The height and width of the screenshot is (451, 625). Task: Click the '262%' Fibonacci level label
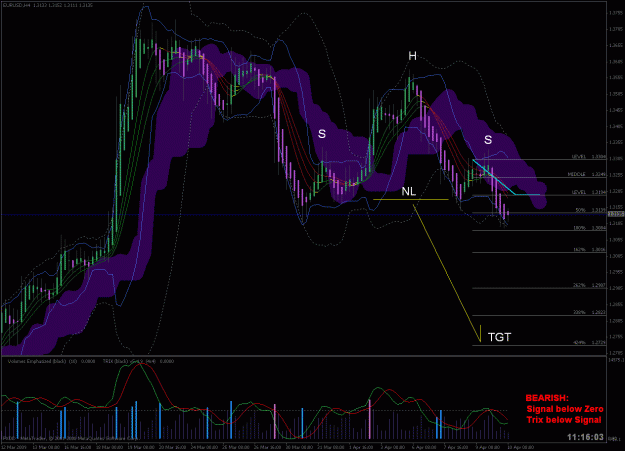click(580, 286)
